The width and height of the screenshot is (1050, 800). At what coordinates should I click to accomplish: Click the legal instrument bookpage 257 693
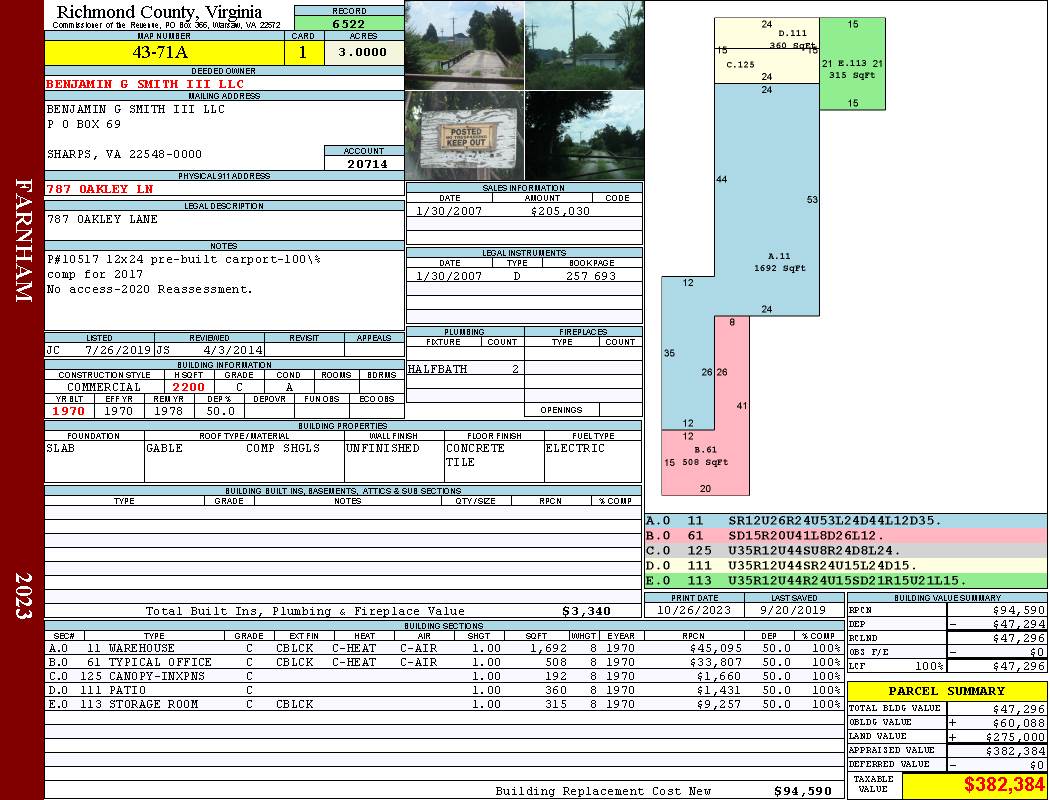point(591,276)
